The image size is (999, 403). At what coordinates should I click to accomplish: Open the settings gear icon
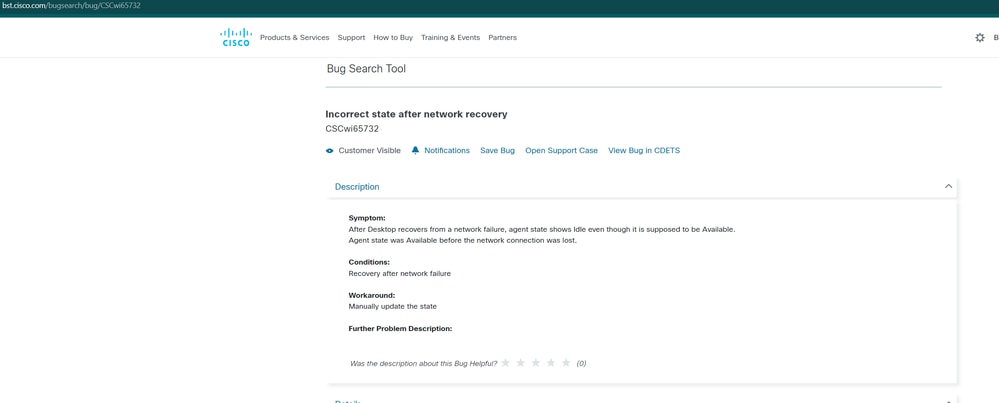980,38
